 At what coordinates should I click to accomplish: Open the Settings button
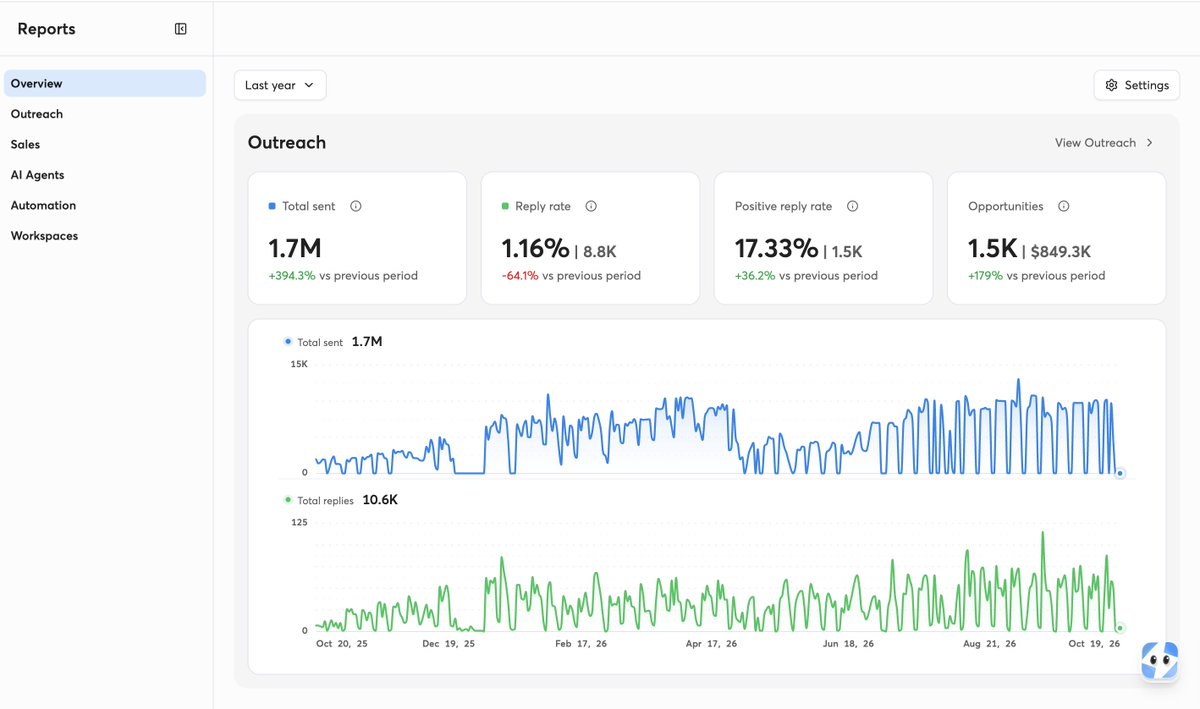1137,85
